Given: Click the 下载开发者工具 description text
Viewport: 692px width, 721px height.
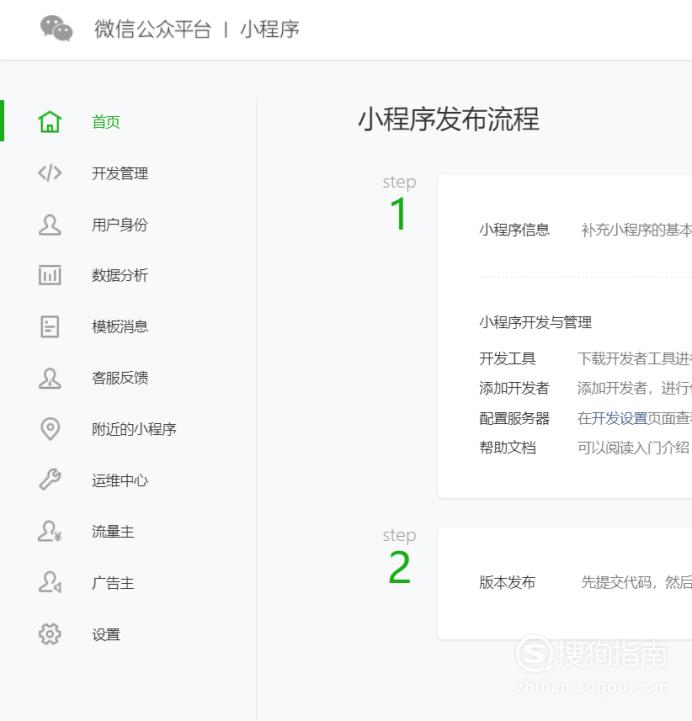Looking at the screenshot, I should [x=635, y=358].
